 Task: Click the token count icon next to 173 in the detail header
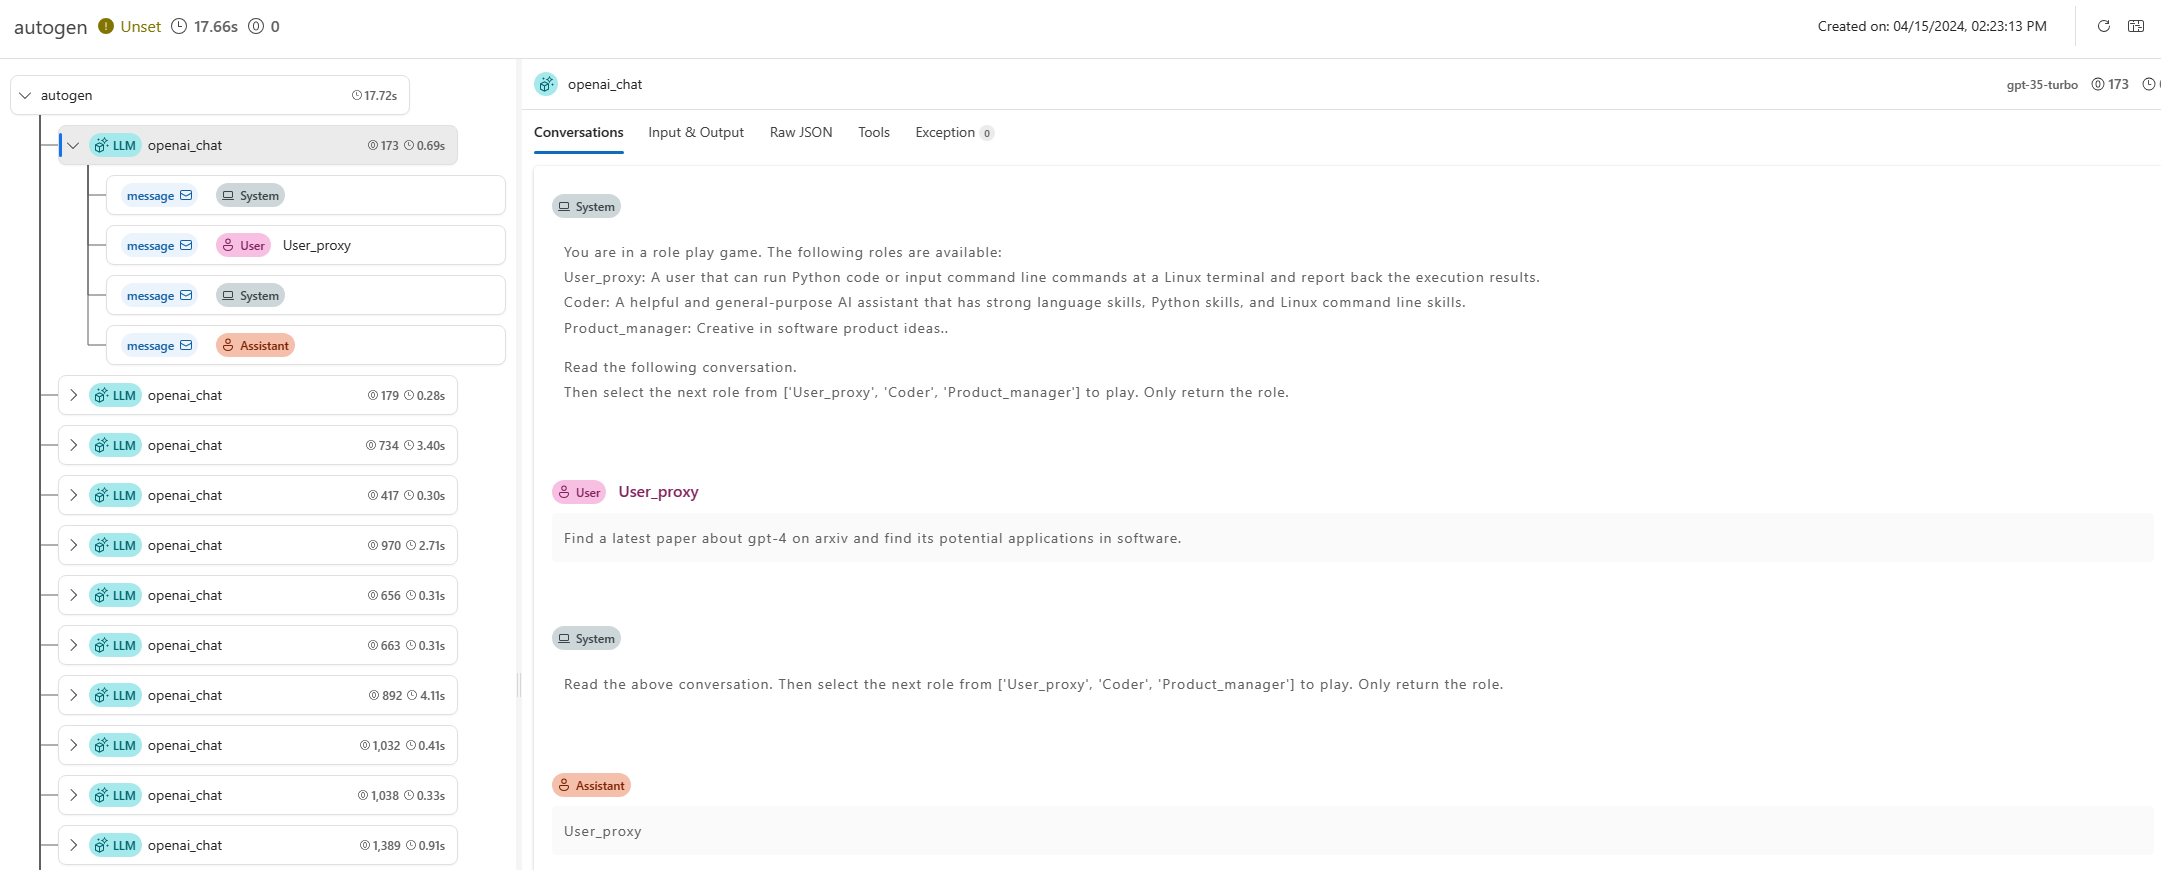2098,84
